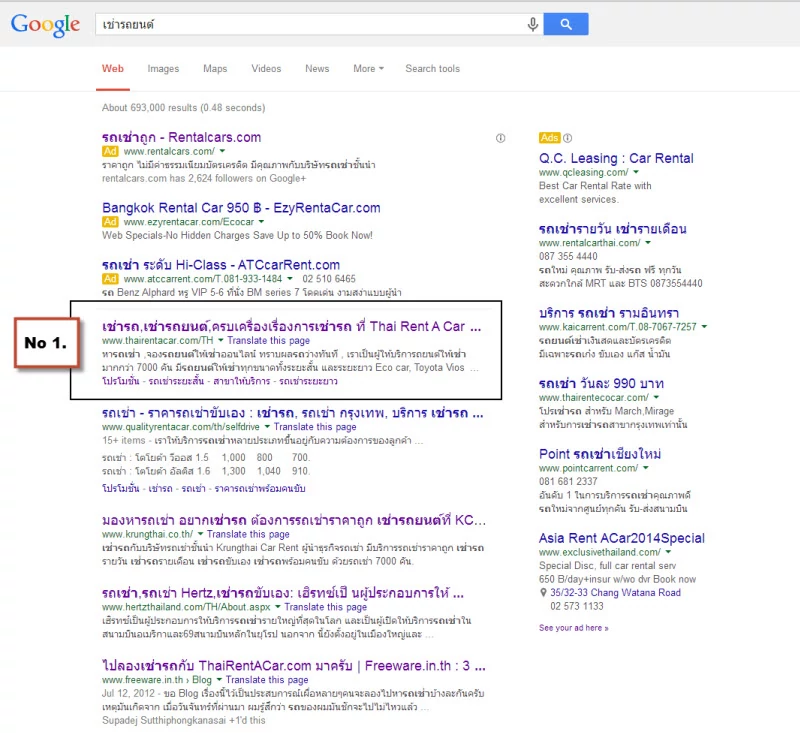Open the qualityrentacar.com selfdrive result title
Image resolution: width=800 pixels, height=733 pixels.
[292, 413]
